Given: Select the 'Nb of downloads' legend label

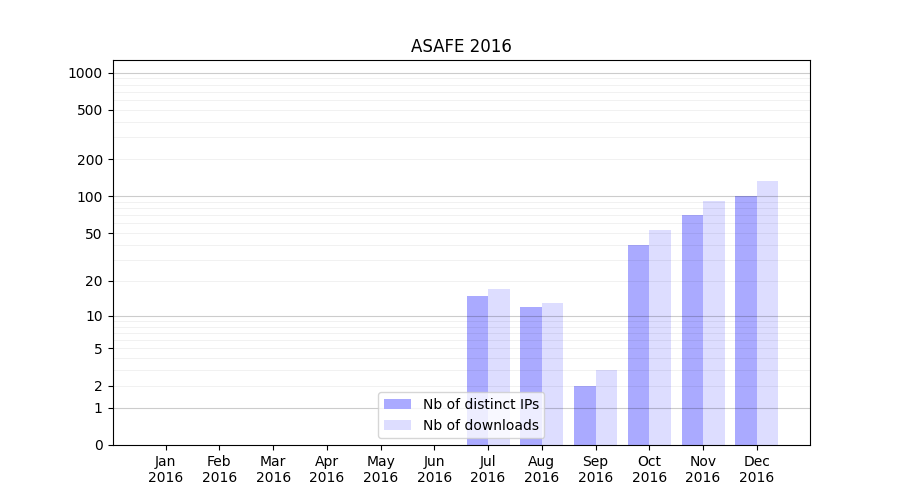Looking at the screenshot, I should pos(480,425).
